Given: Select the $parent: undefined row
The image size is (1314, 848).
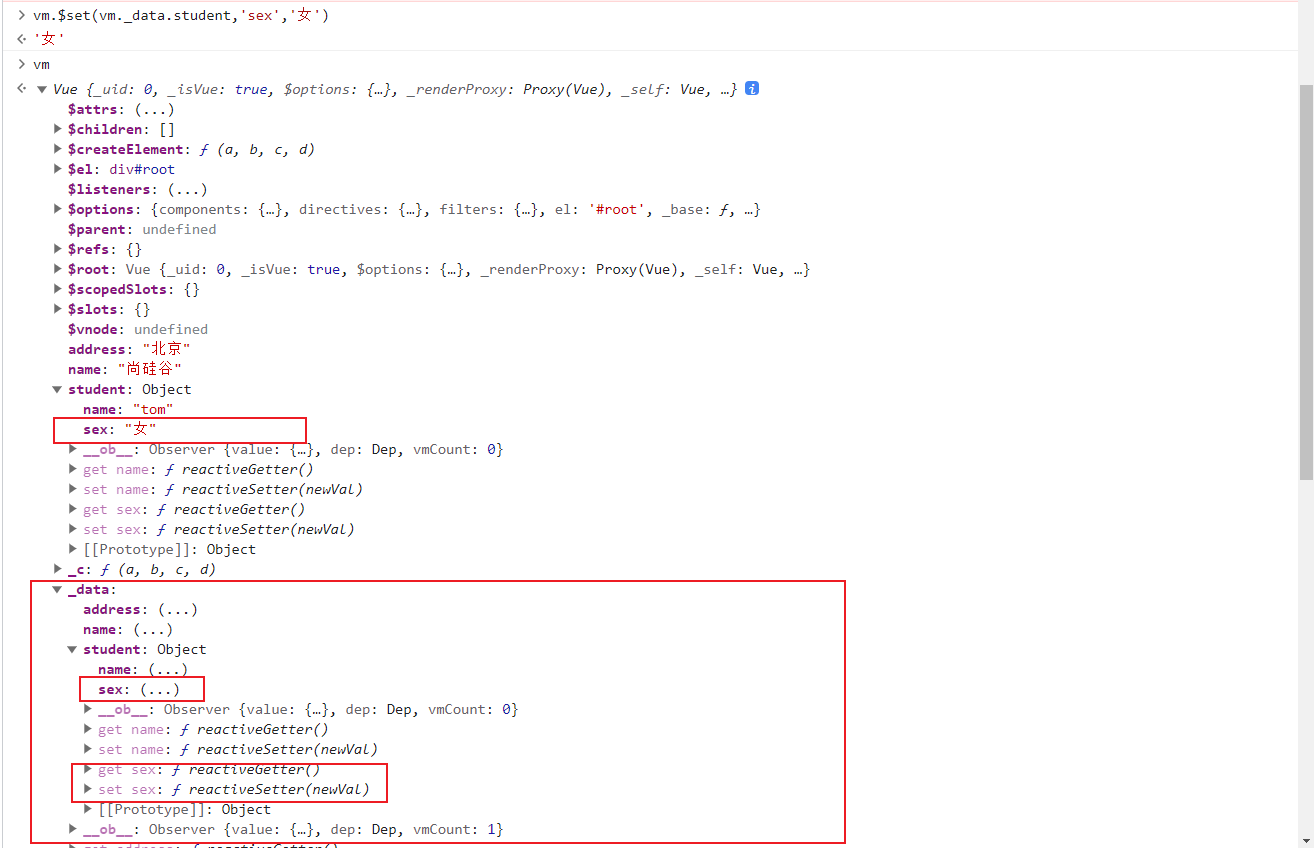Looking at the screenshot, I should tap(142, 229).
